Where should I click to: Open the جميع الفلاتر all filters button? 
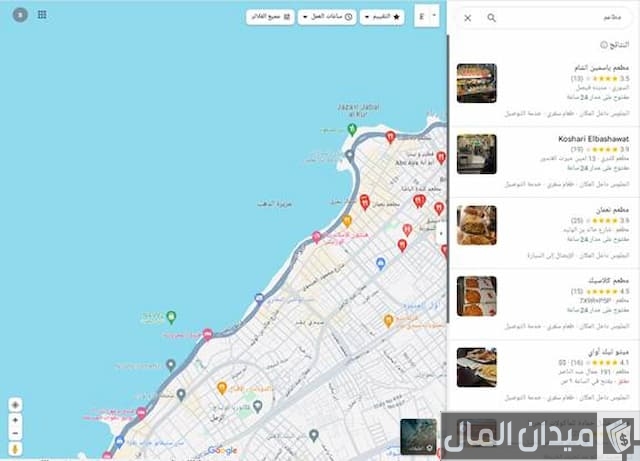[x=270, y=17]
